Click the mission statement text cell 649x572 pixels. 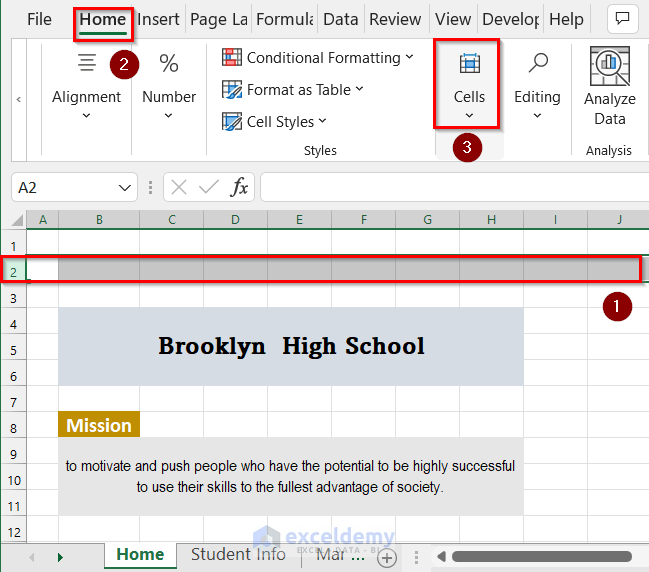[291, 476]
